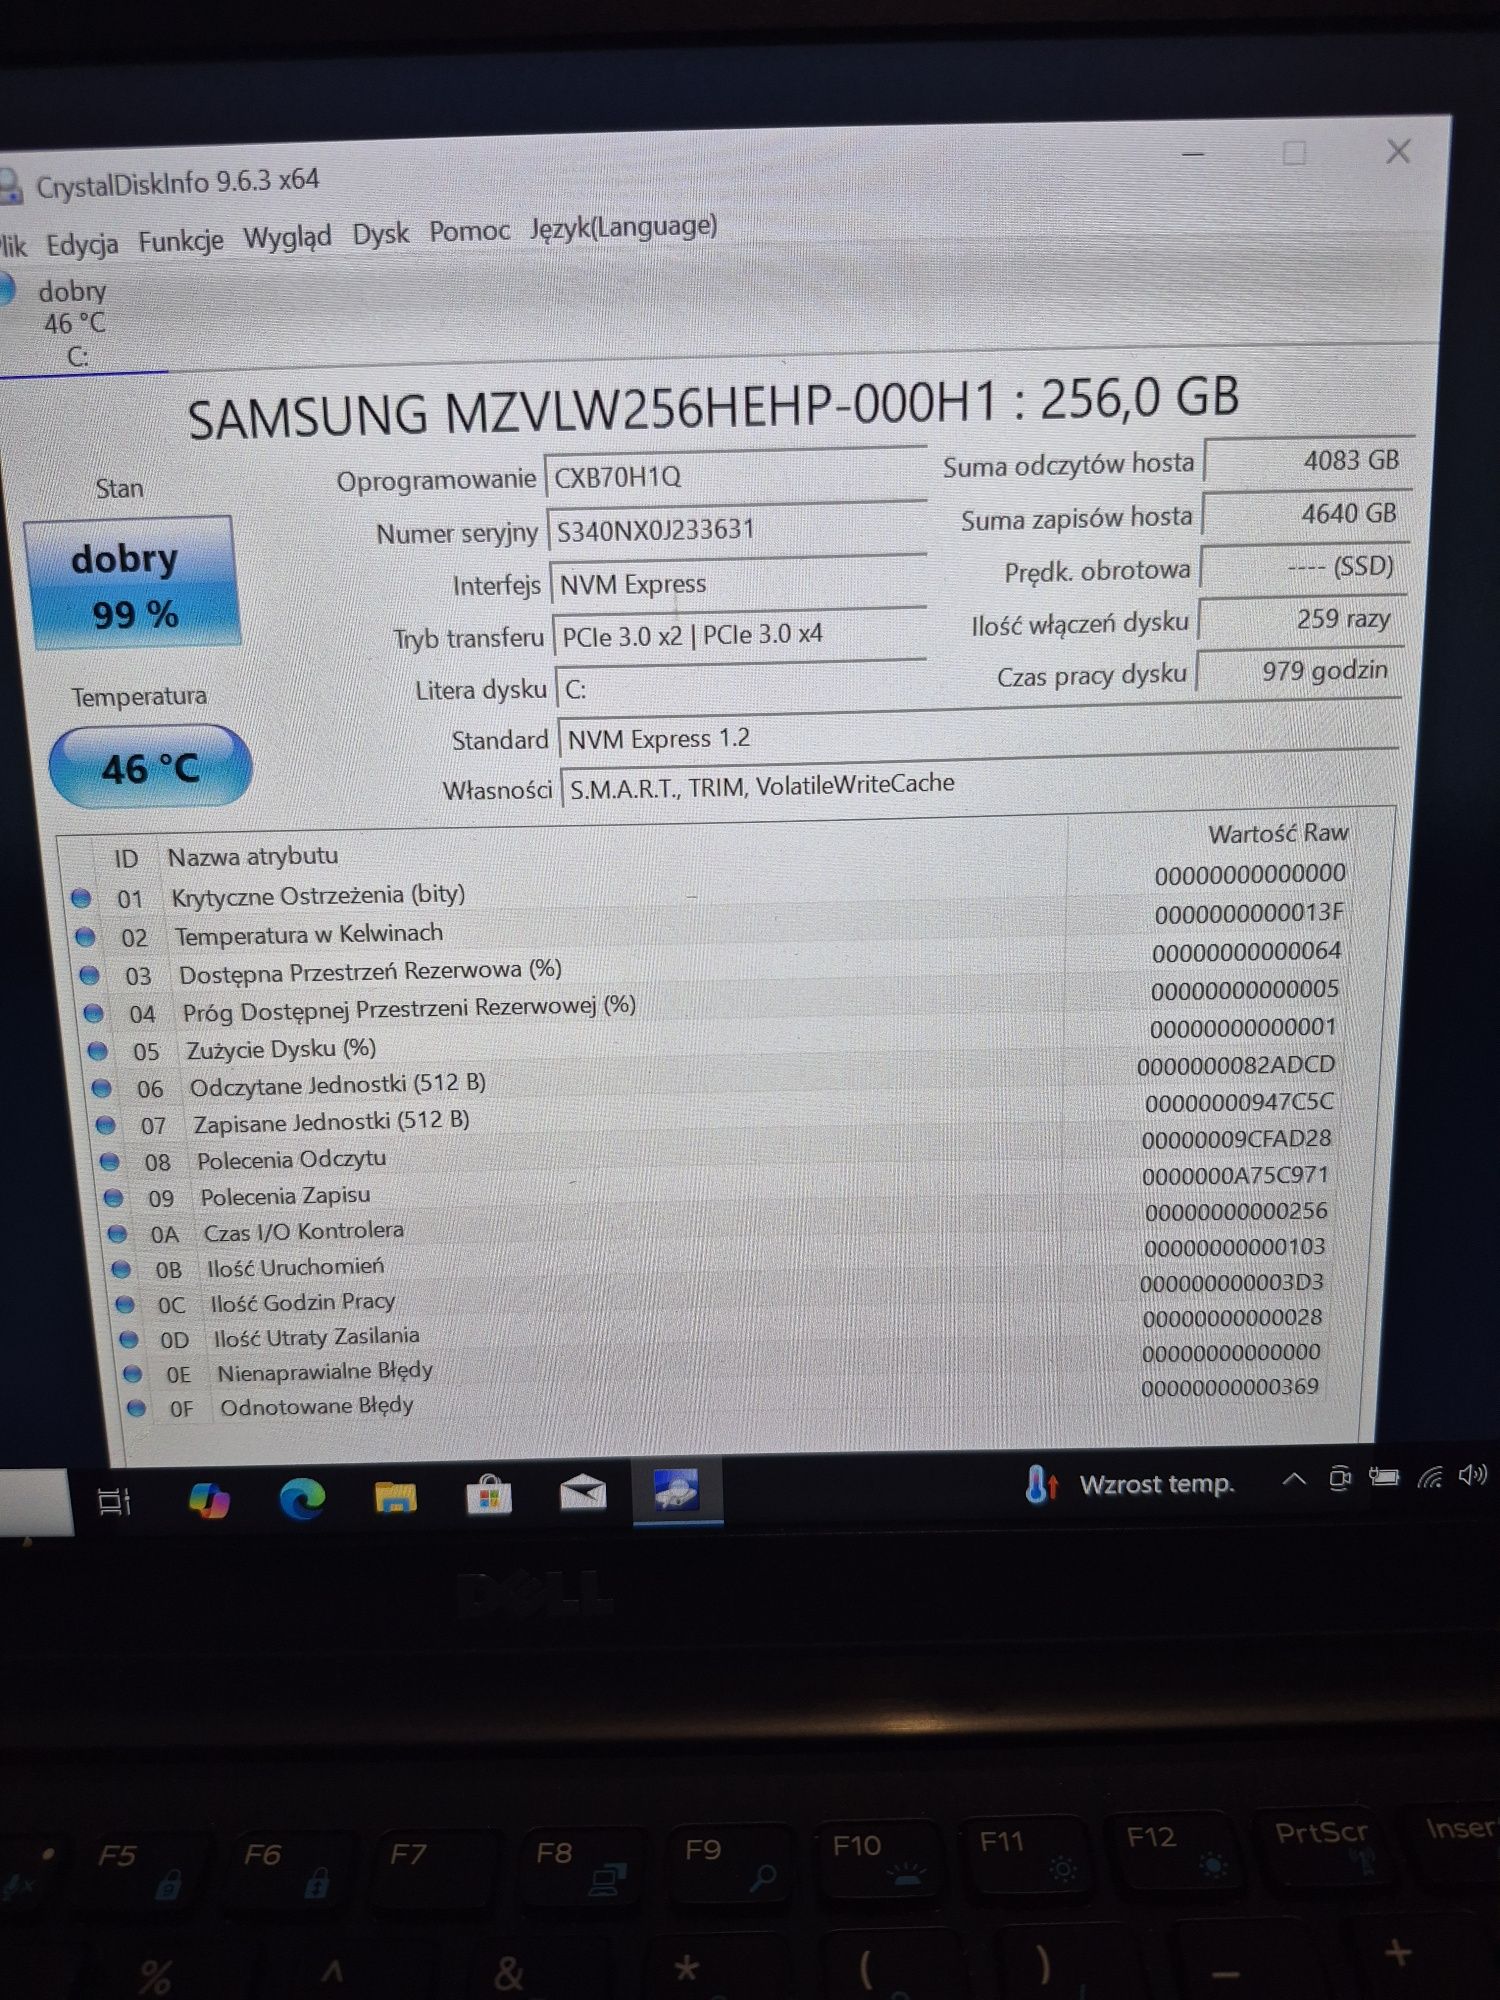Expand the hidden system tray icons chevron
The width and height of the screenshot is (1500, 2000).
1294,1479
